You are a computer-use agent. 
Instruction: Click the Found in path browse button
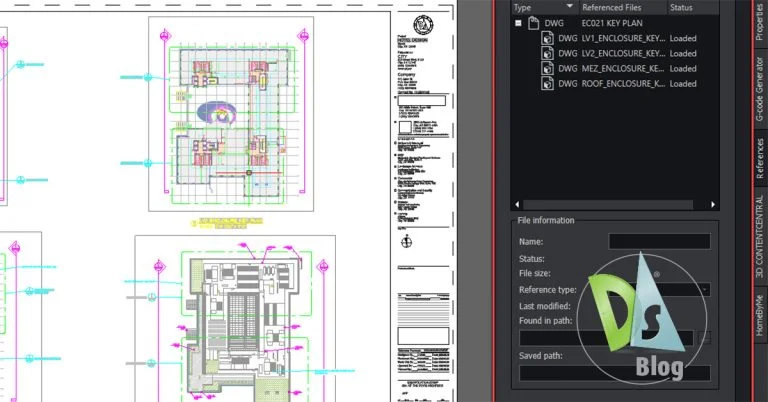[x=704, y=338]
